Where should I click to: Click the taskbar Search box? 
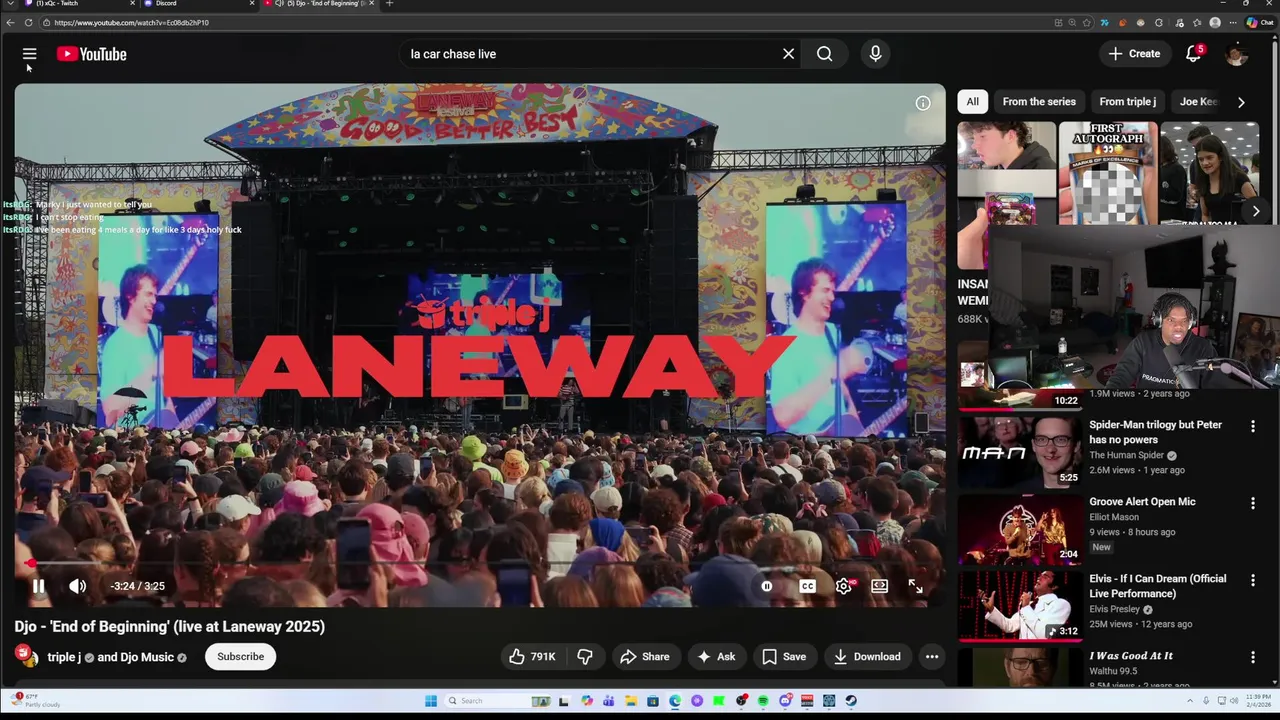pos(498,701)
